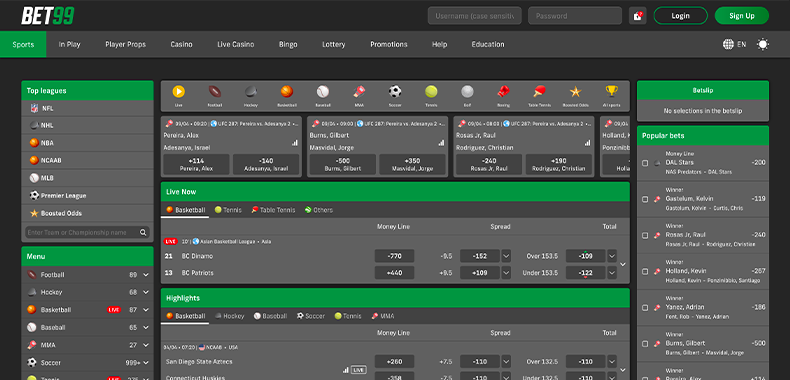The width and height of the screenshot is (790, 380).
Task: Click the BET99 logo
Action: point(47,16)
